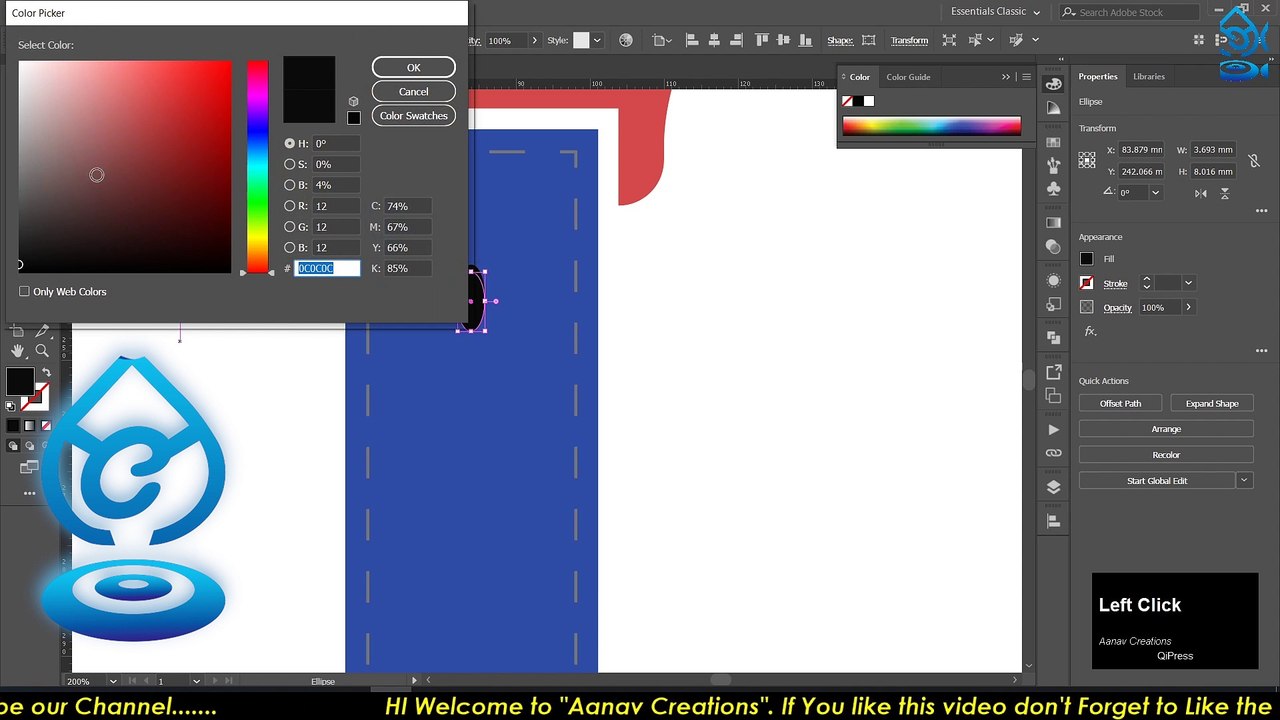Click the Layers panel icon in dock
1280x720 pixels.
1053,487
